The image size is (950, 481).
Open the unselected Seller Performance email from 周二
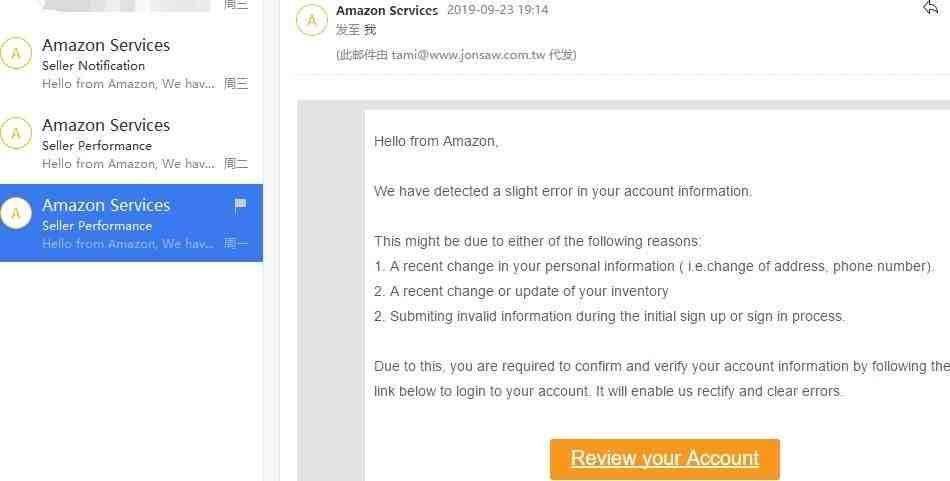click(x=131, y=144)
